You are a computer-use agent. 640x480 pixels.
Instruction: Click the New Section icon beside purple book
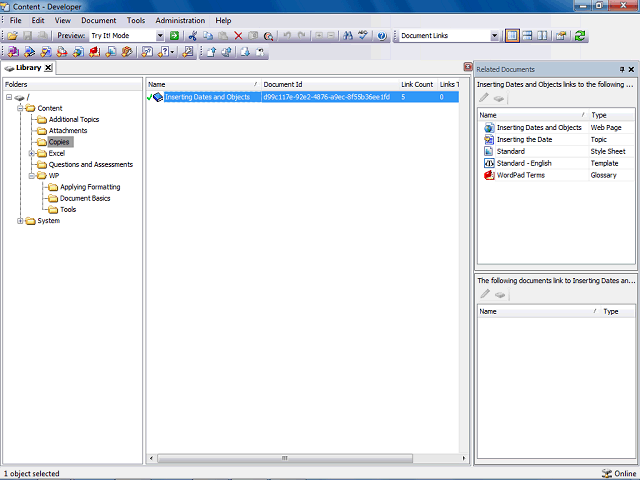tap(29, 52)
